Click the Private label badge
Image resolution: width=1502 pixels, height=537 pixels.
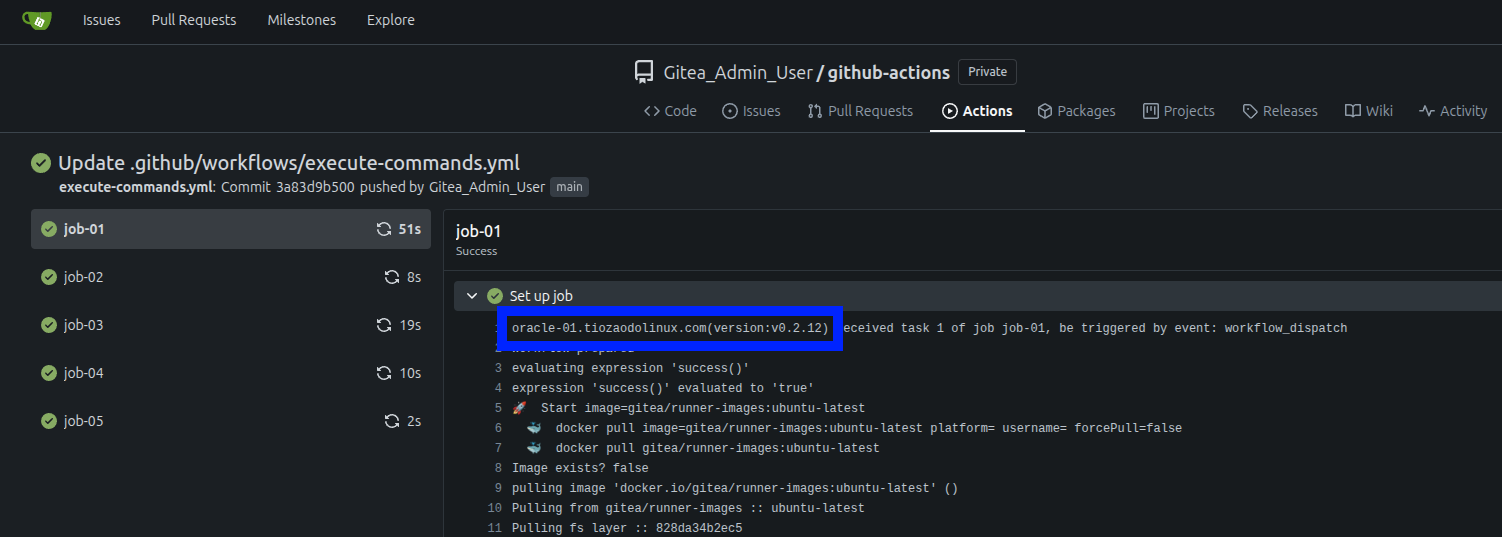coord(987,72)
